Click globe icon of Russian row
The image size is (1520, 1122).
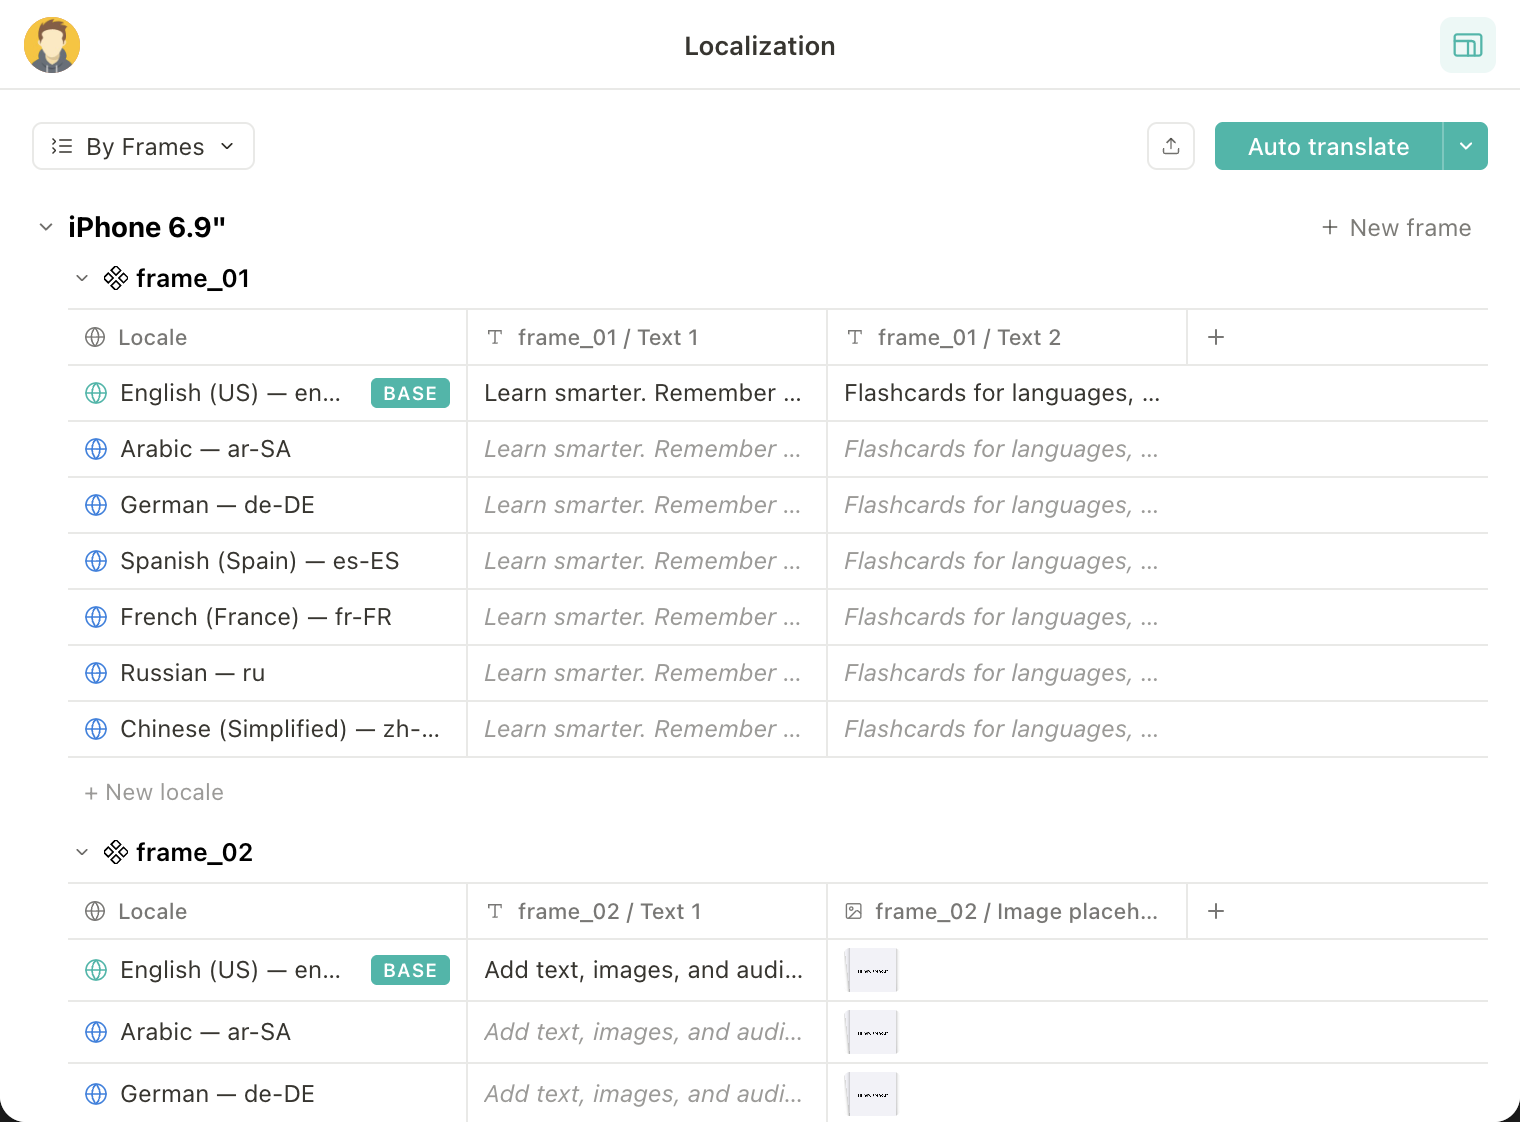pos(96,673)
